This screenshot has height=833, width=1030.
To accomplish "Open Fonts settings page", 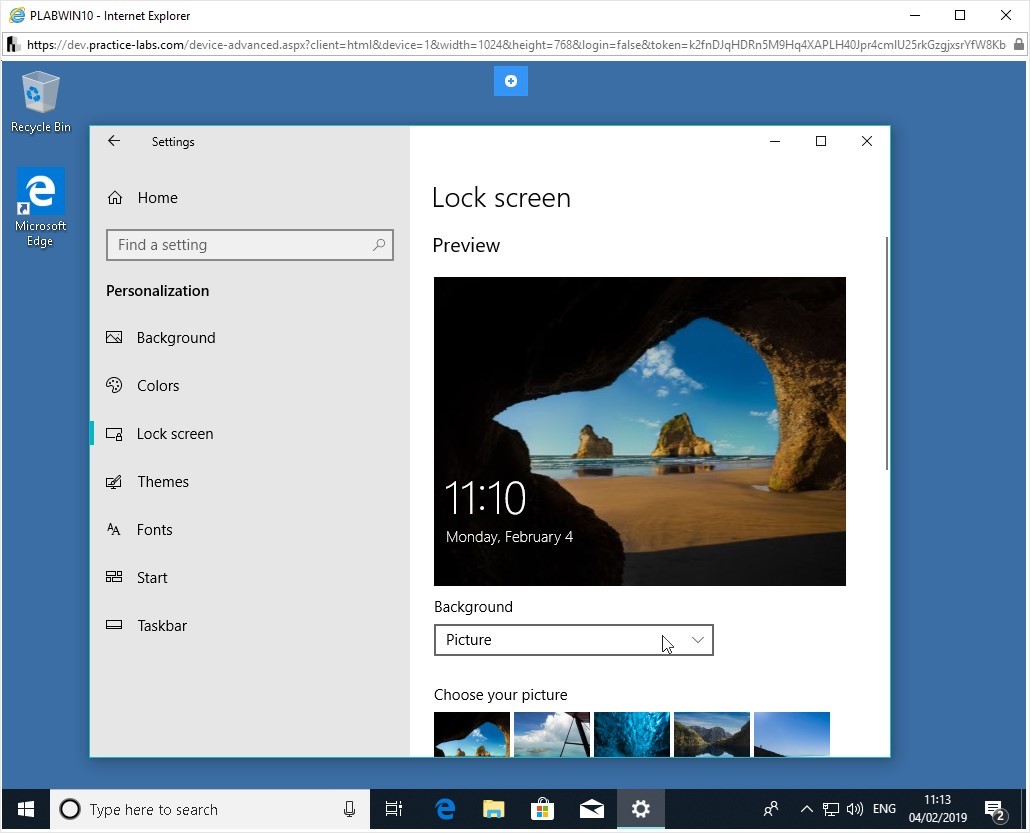I will click(x=139, y=529).
